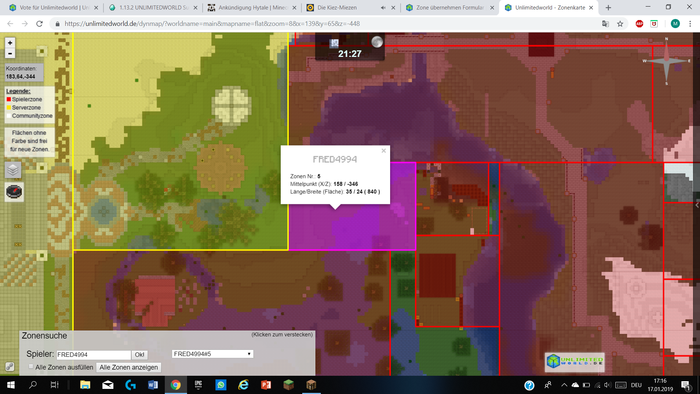Open the Chrome profile avatar M
Viewport: 700px width, 394px height.
pos(675,24)
